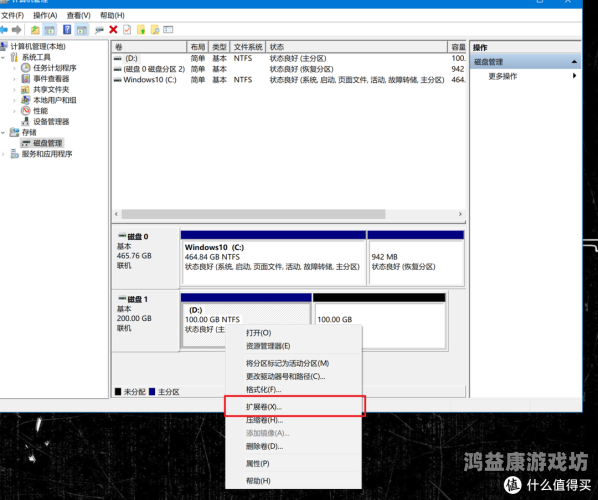
Task: Click the Local Users and Groups icon
Action: pyautogui.click(x=25, y=100)
